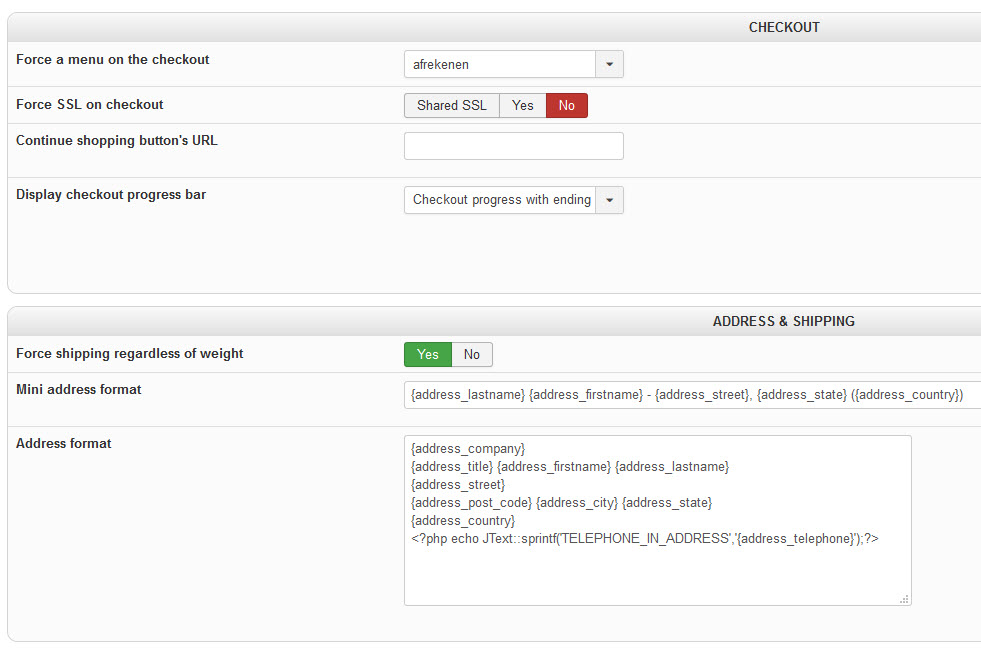
Task: Click the Force SSL on checkout label
Action: coord(89,104)
